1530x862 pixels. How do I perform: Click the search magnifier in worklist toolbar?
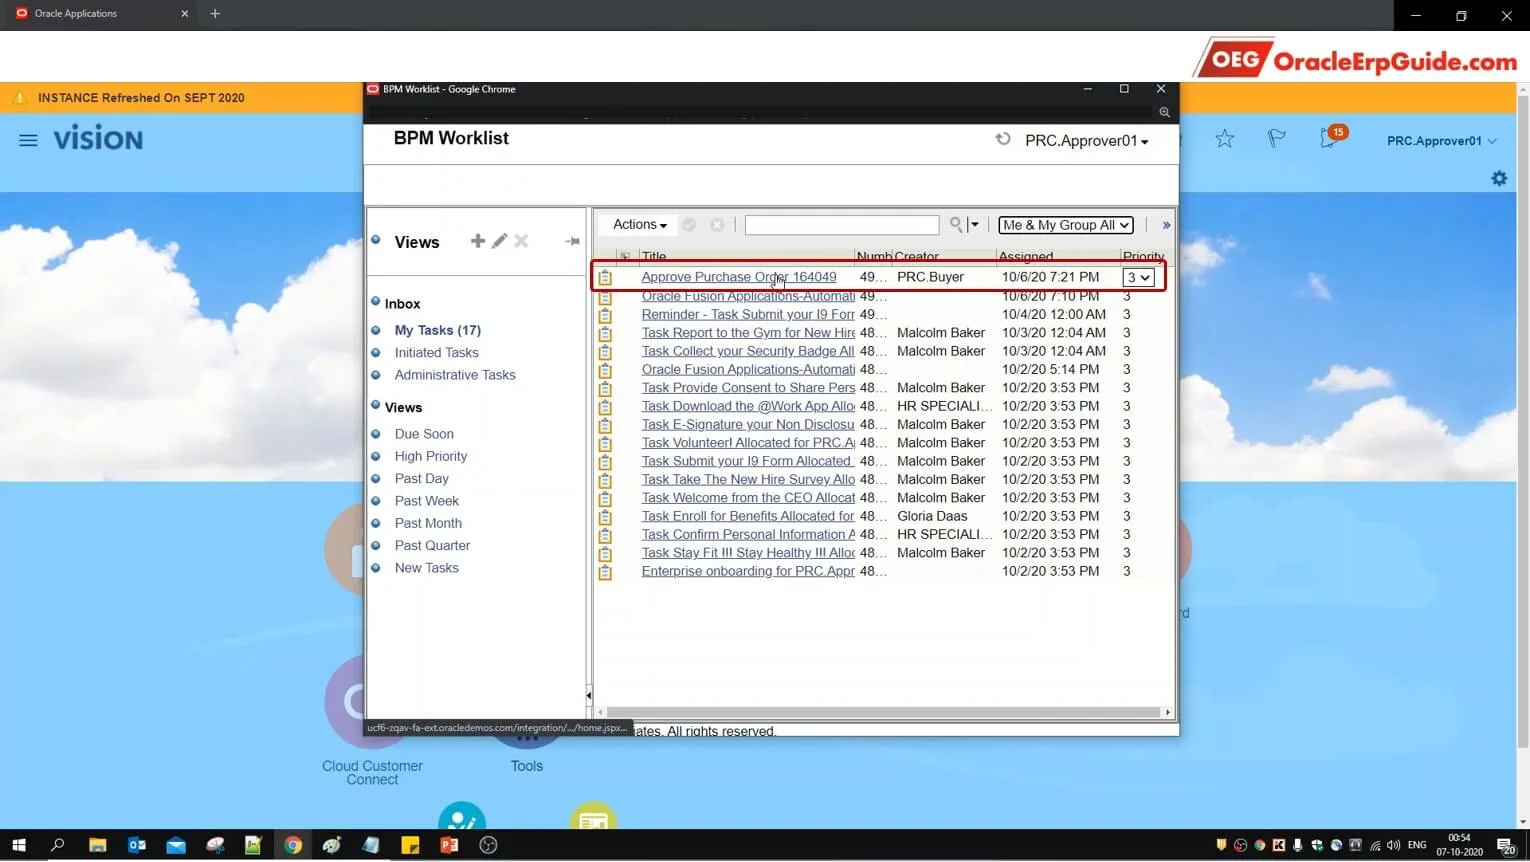[x=956, y=225]
